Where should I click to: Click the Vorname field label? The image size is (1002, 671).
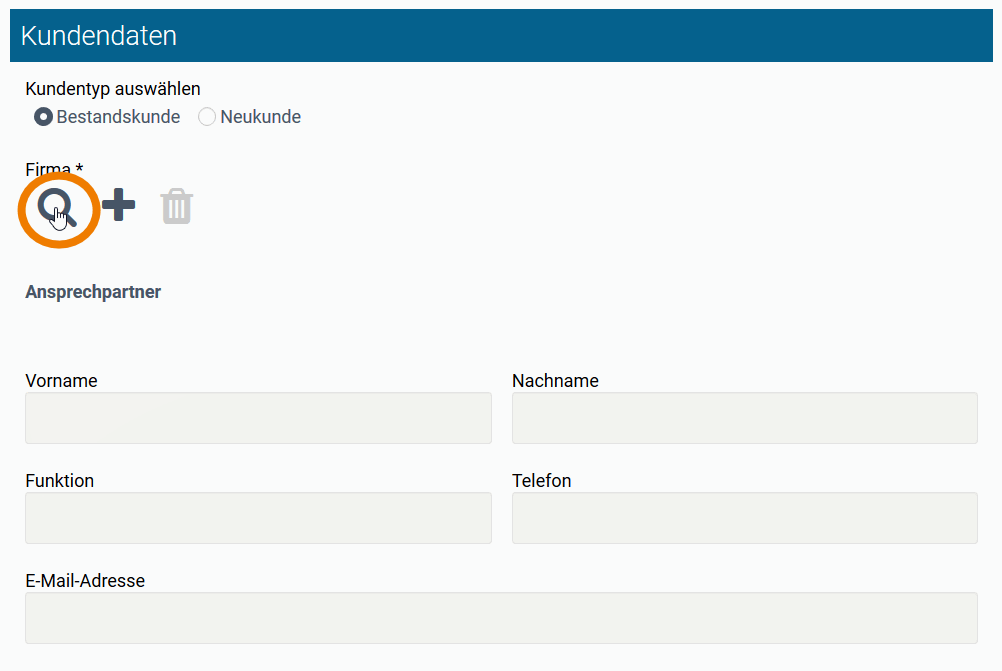tap(61, 380)
